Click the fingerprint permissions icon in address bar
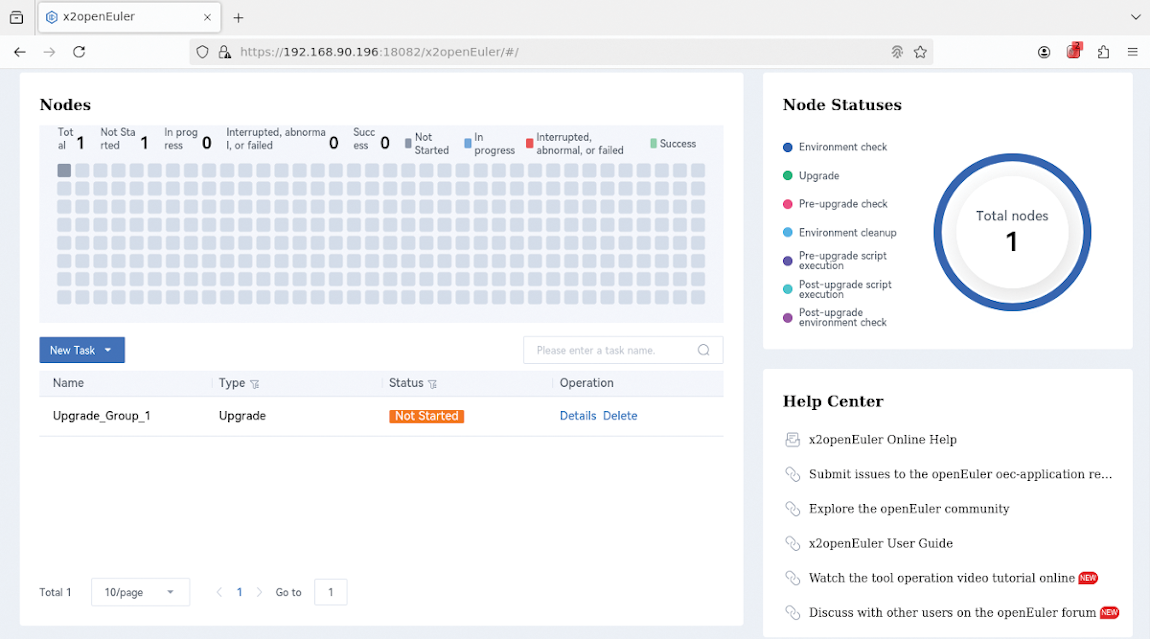The width and height of the screenshot is (1150, 639). click(897, 52)
